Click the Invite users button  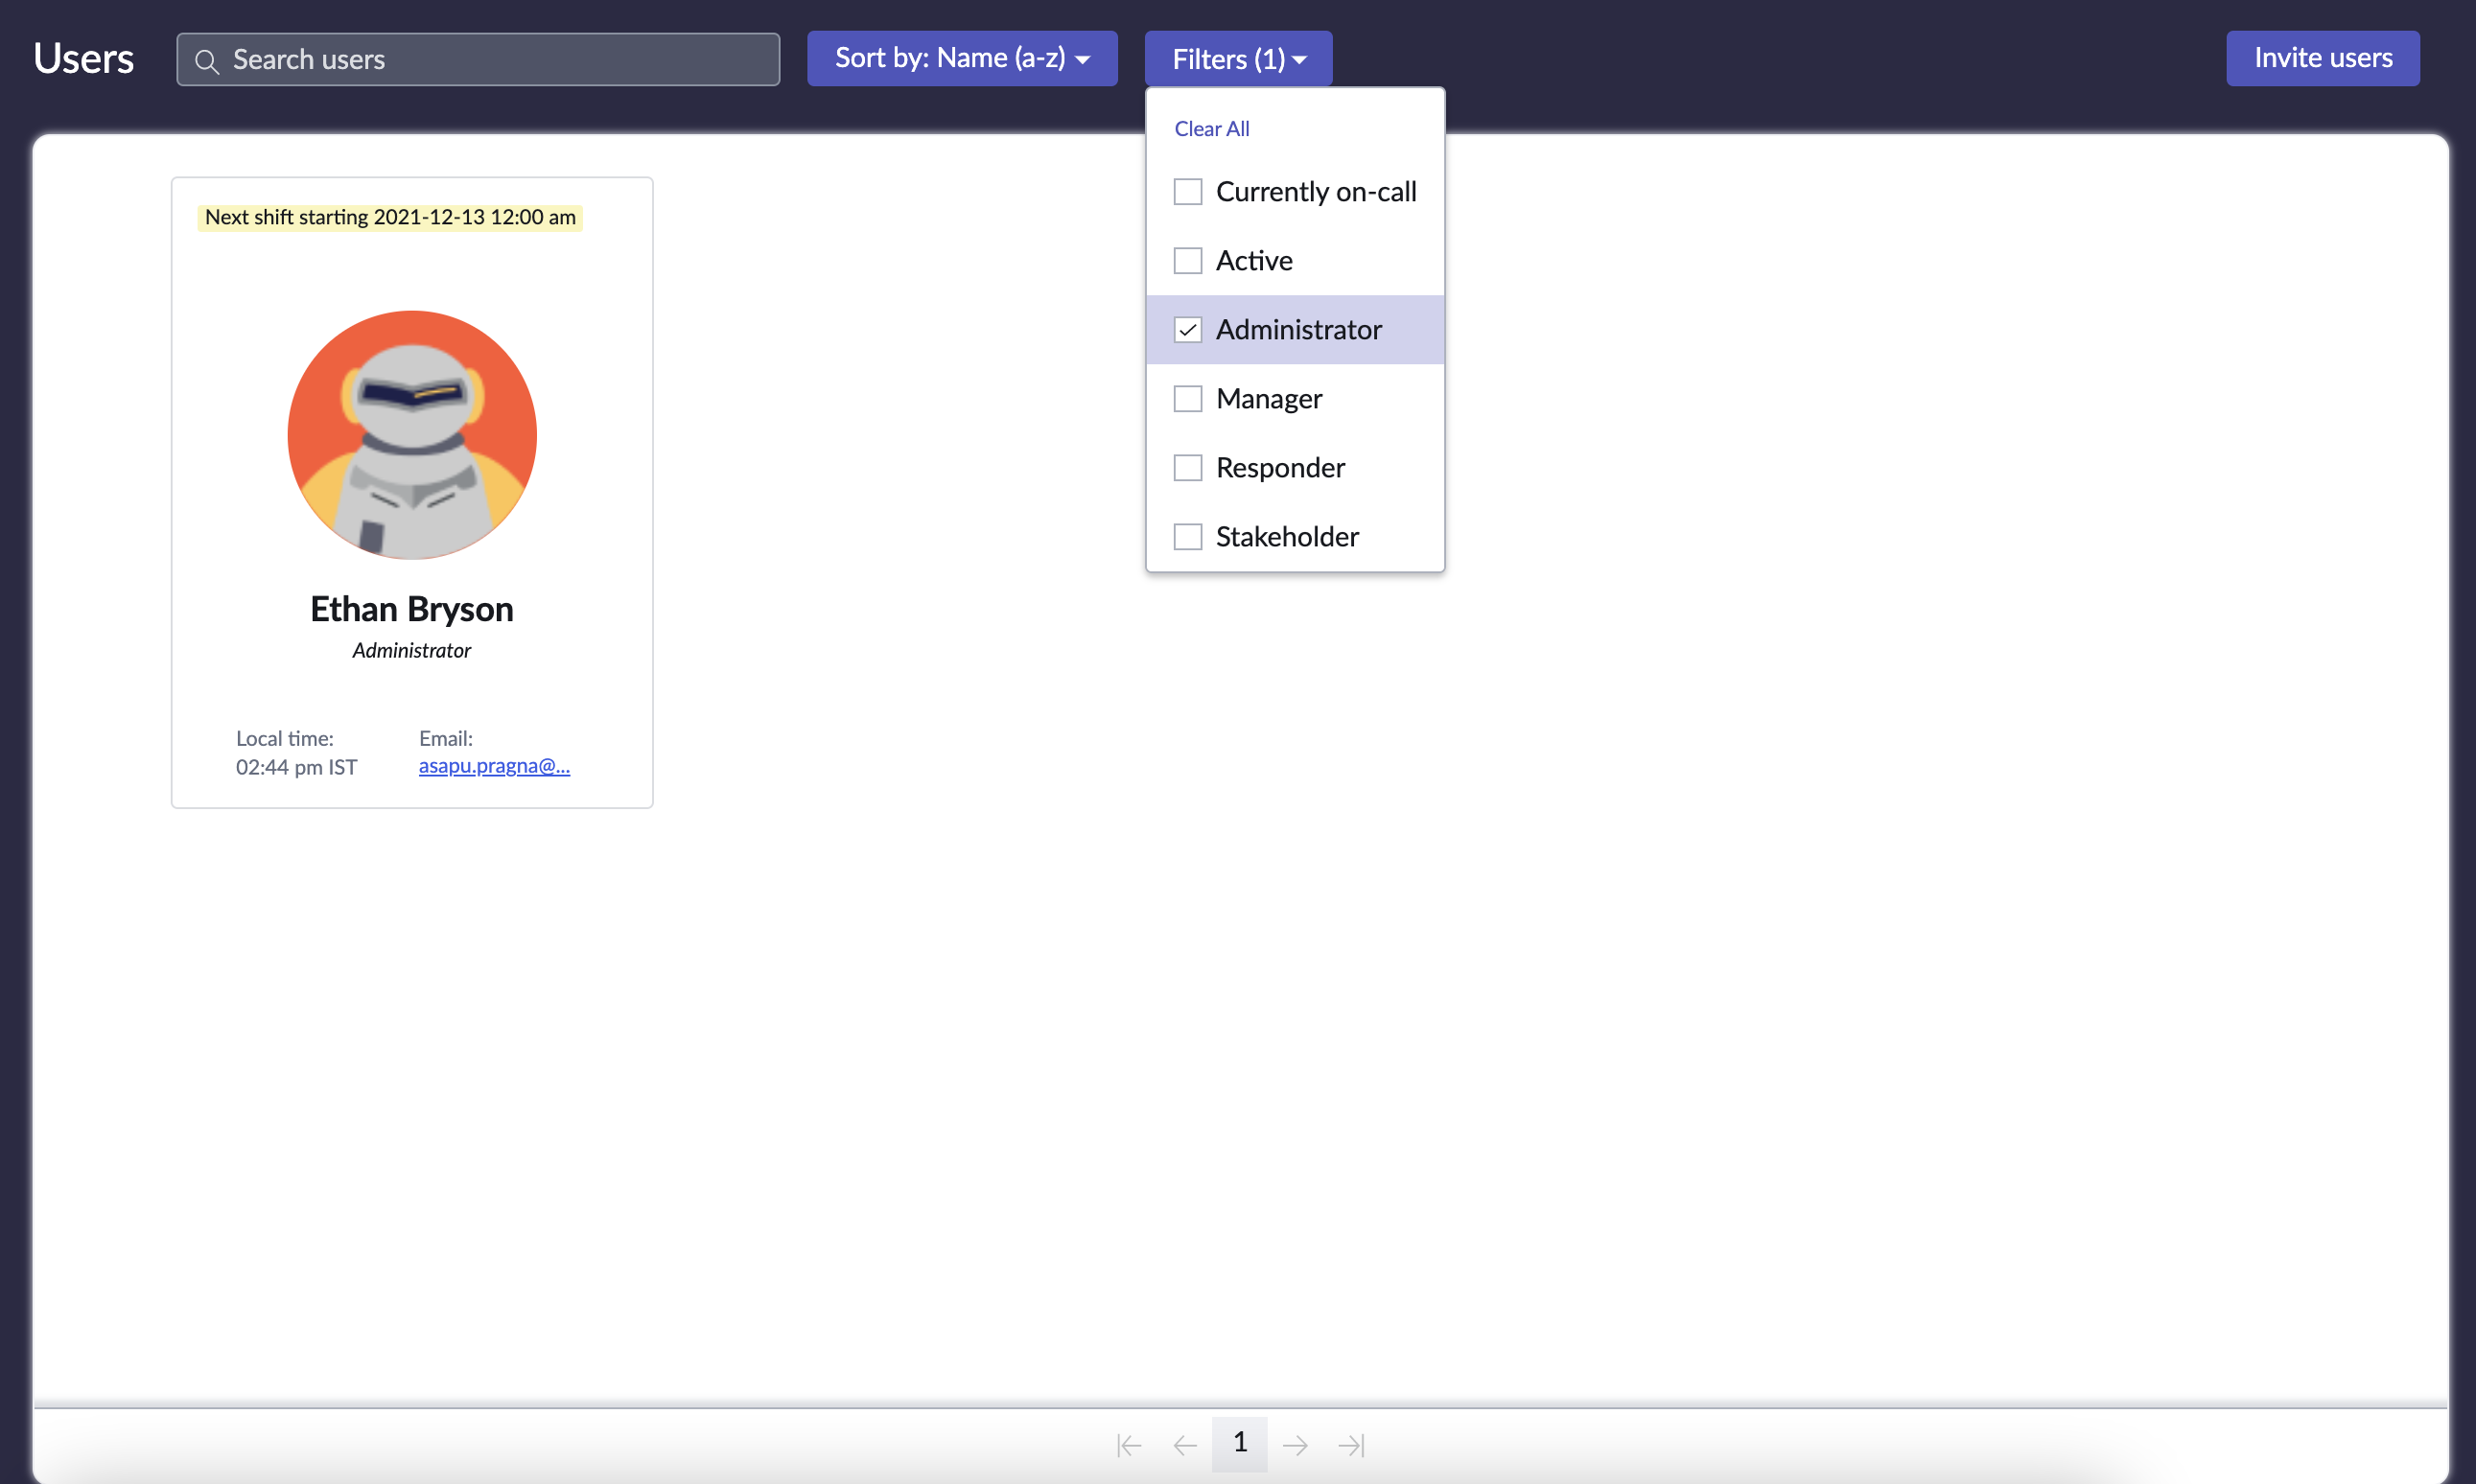pos(2322,58)
